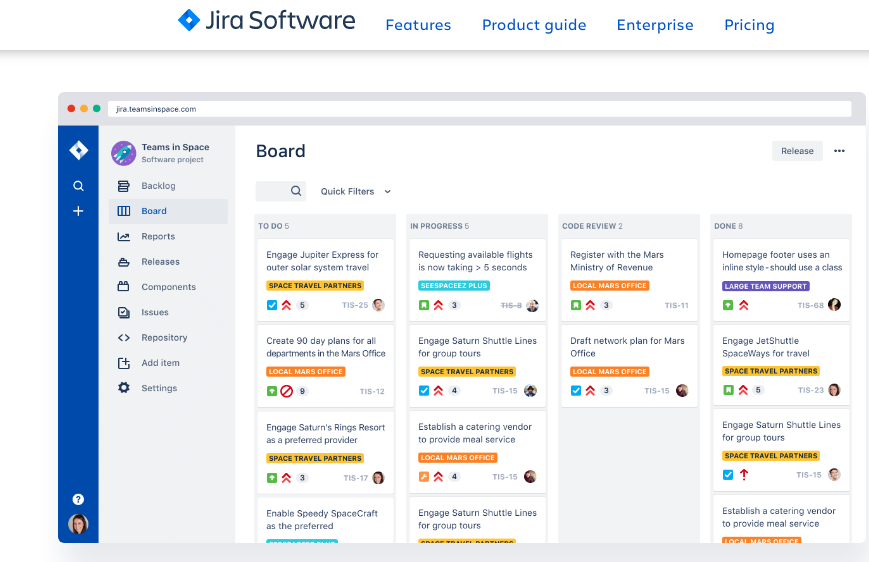Screen dimensions: 869x562
Task: Focus the board search field
Action: (280, 191)
